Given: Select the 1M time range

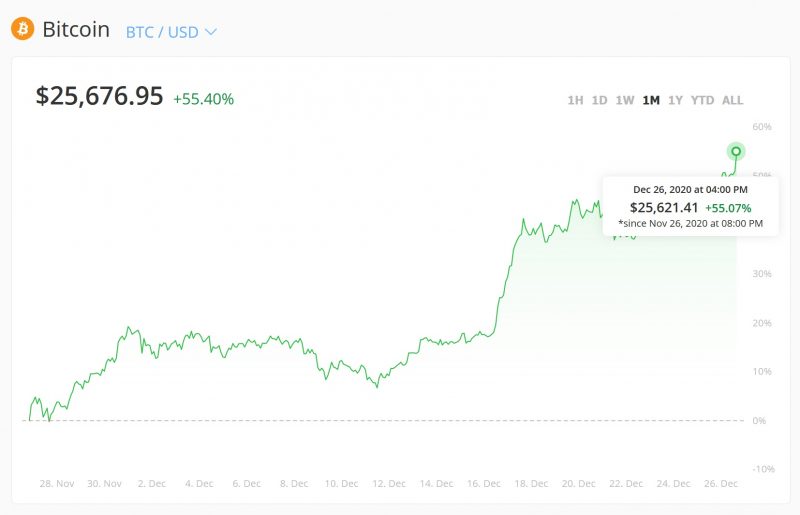Looking at the screenshot, I should click(651, 100).
